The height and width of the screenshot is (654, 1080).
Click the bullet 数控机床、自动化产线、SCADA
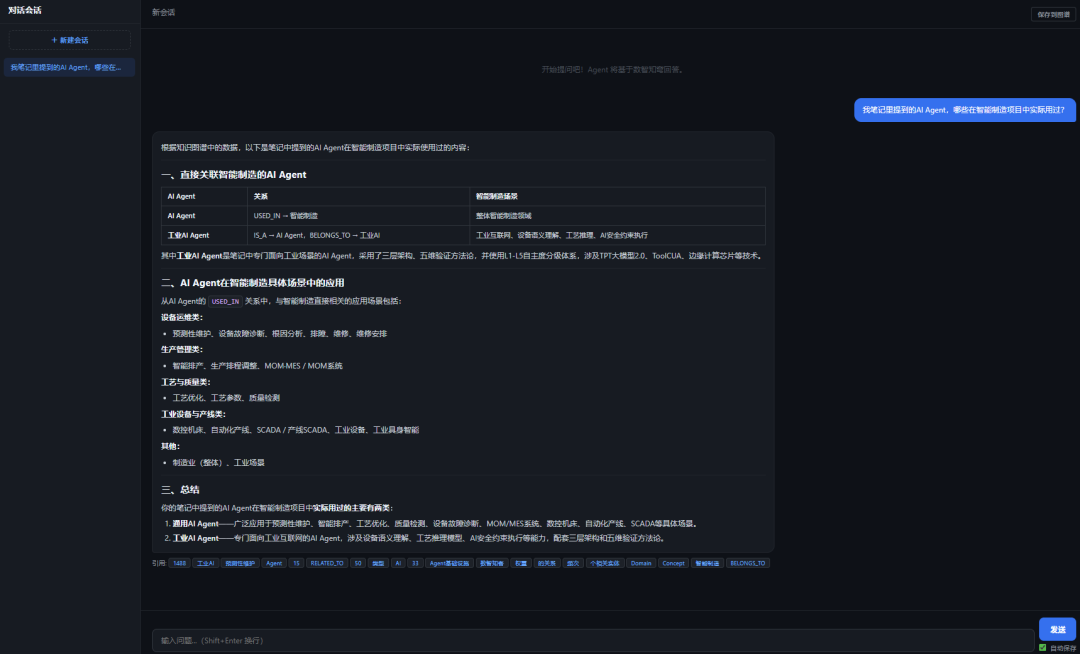point(295,430)
